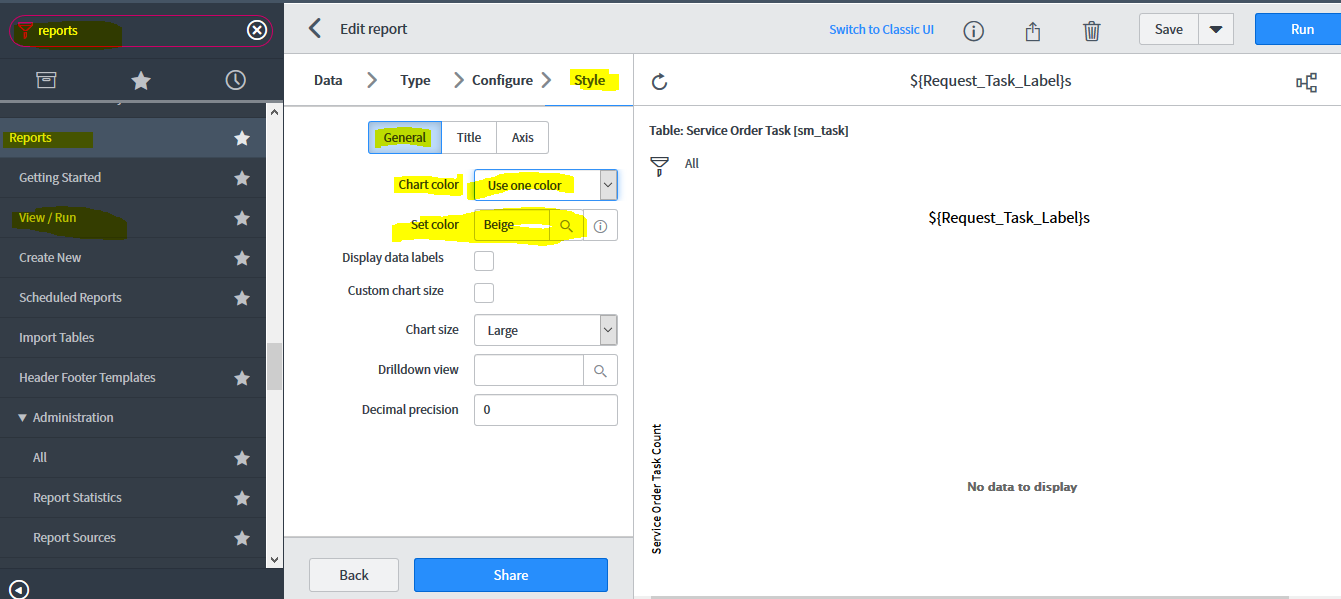
Task: Open Import Tables module
Action: coord(57,338)
